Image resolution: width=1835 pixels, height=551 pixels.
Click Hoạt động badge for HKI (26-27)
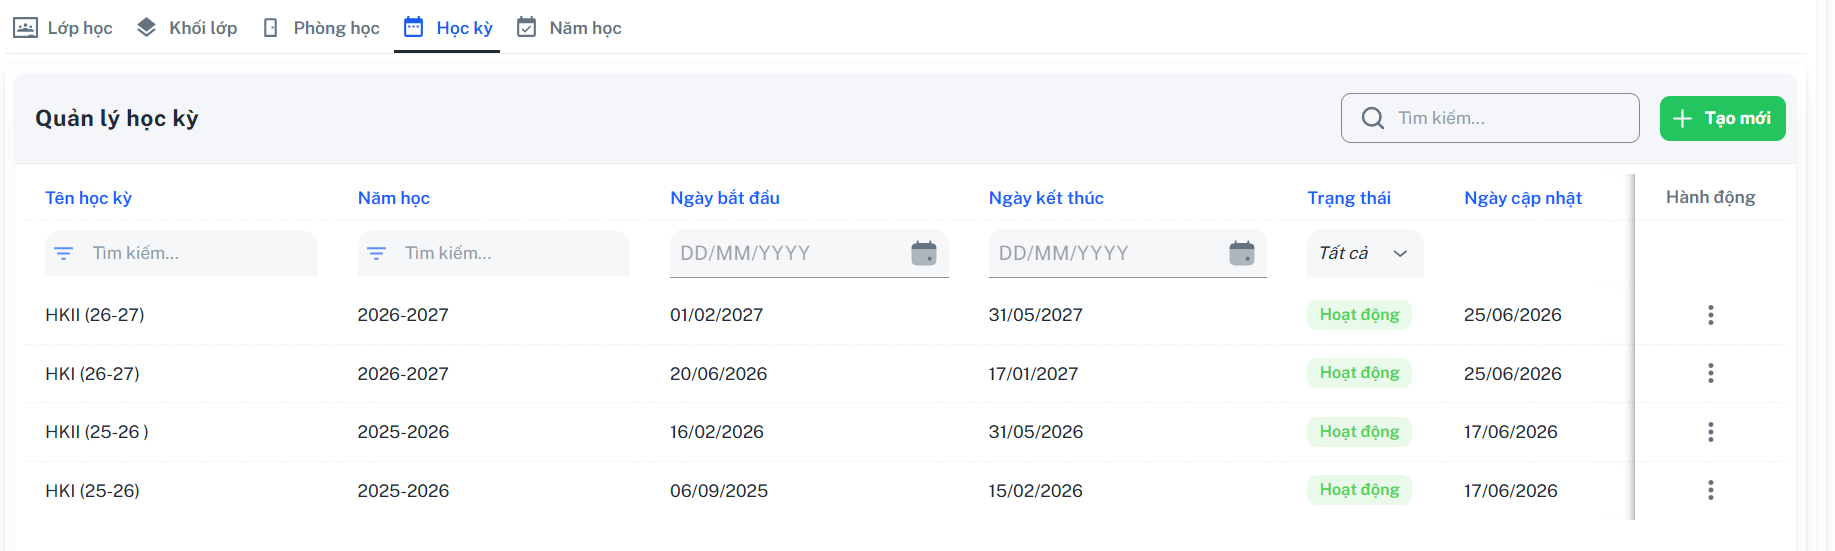tap(1359, 373)
